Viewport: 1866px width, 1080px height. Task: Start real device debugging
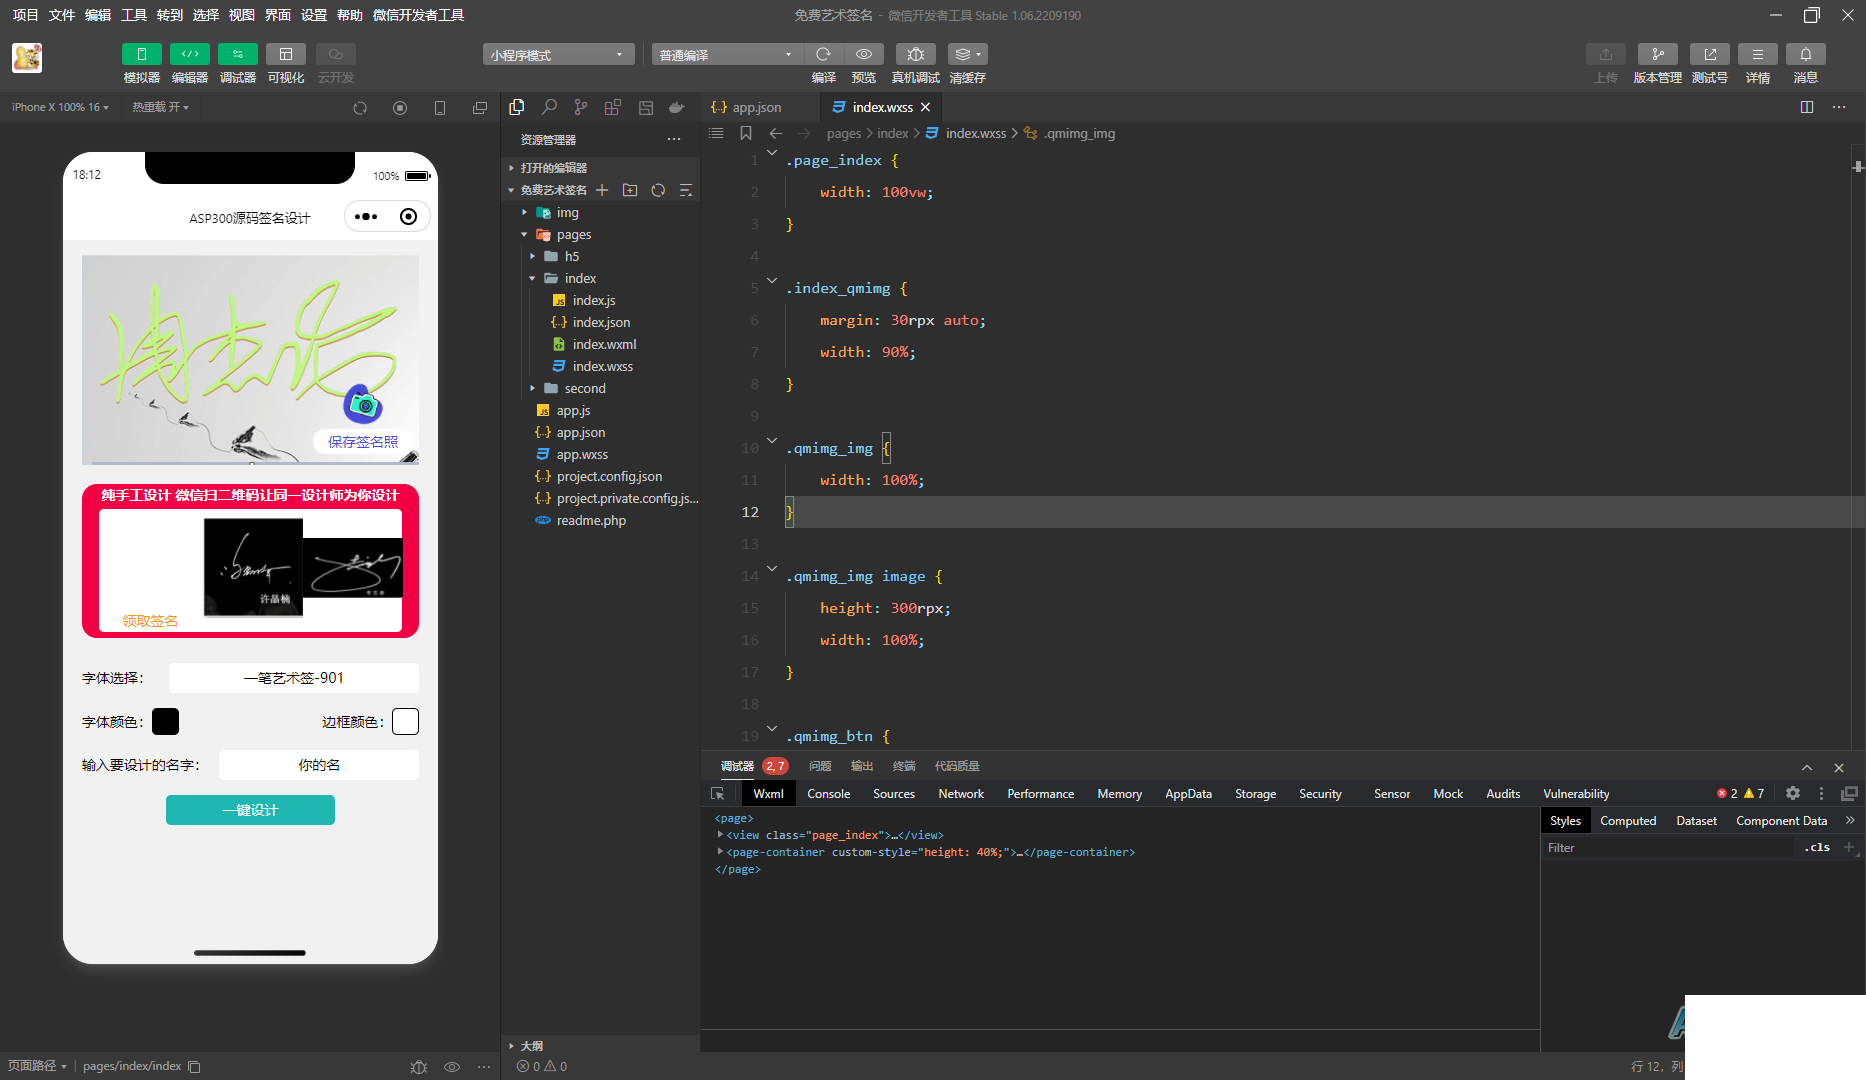915,54
